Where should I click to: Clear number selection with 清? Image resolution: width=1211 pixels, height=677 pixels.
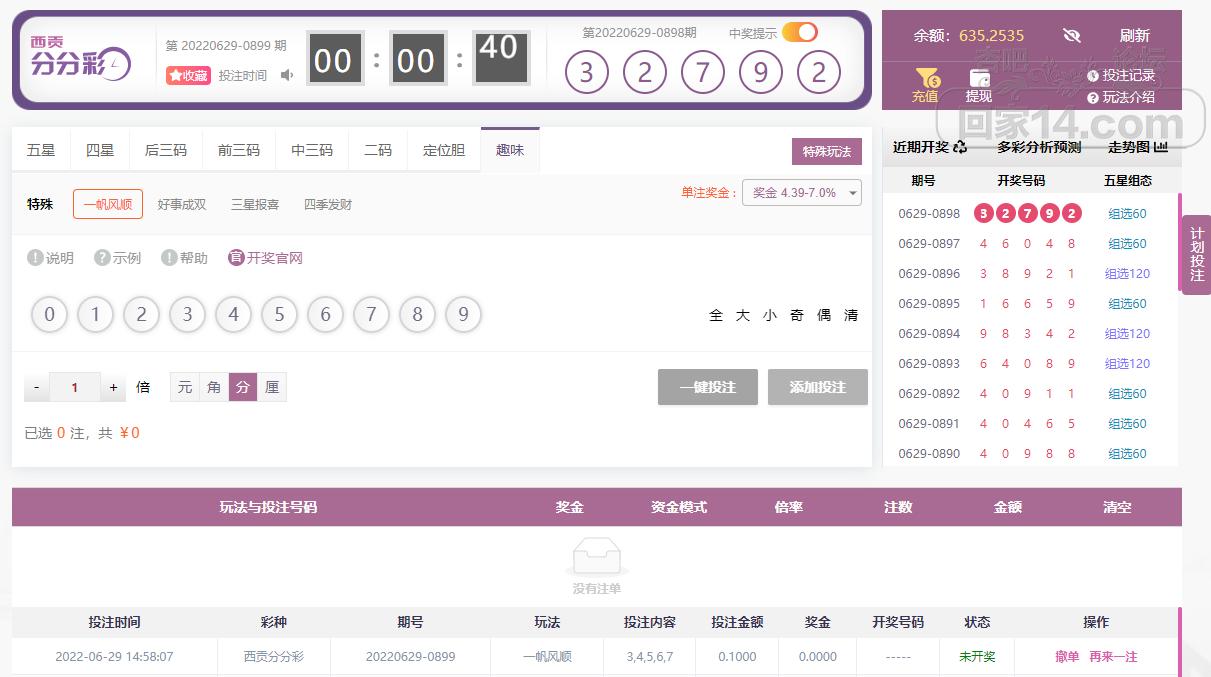pos(851,315)
